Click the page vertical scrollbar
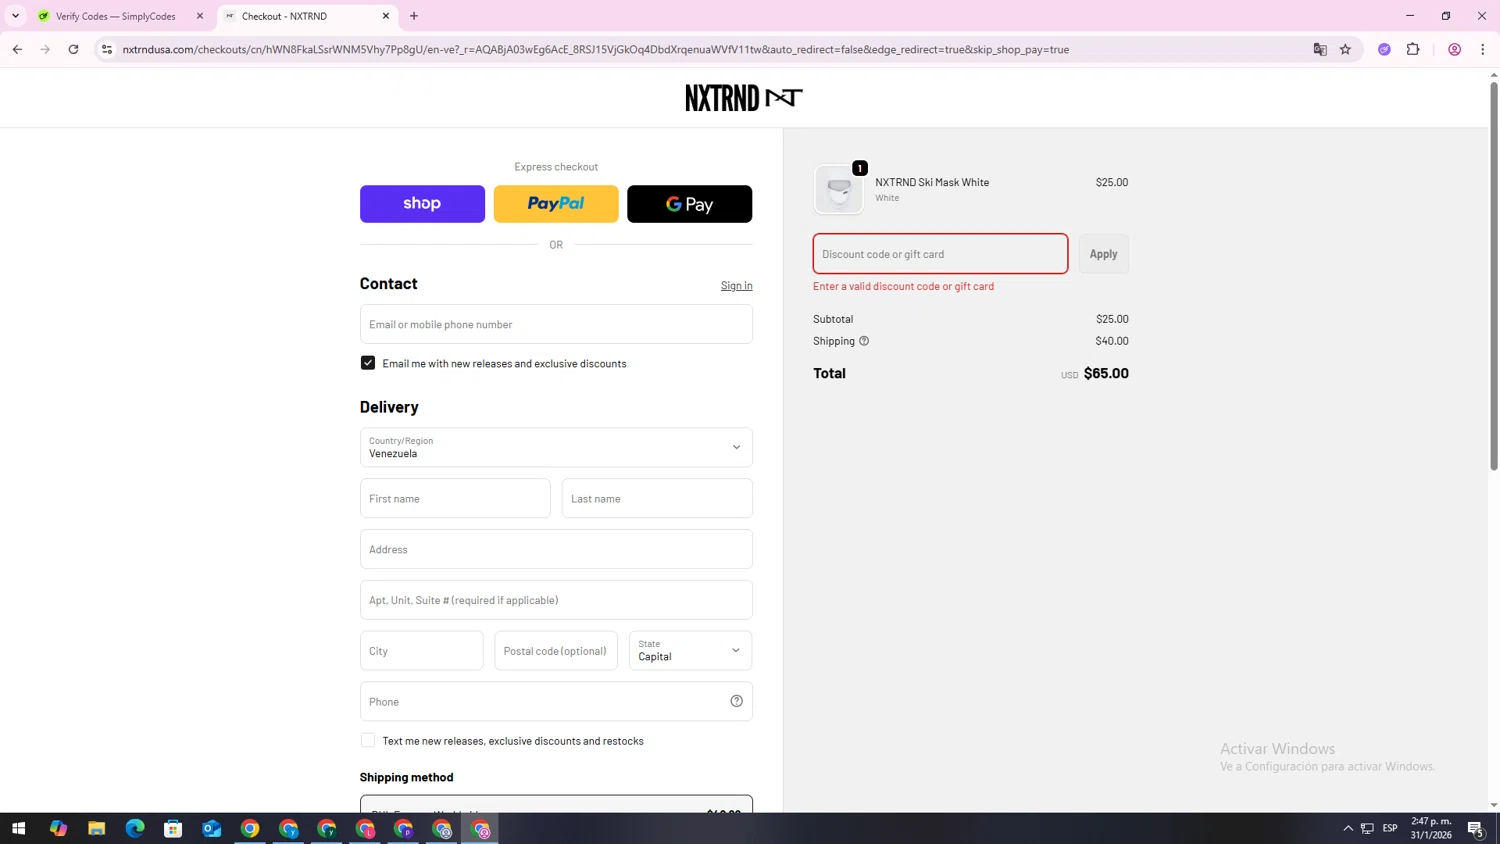 click(x=1494, y=275)
